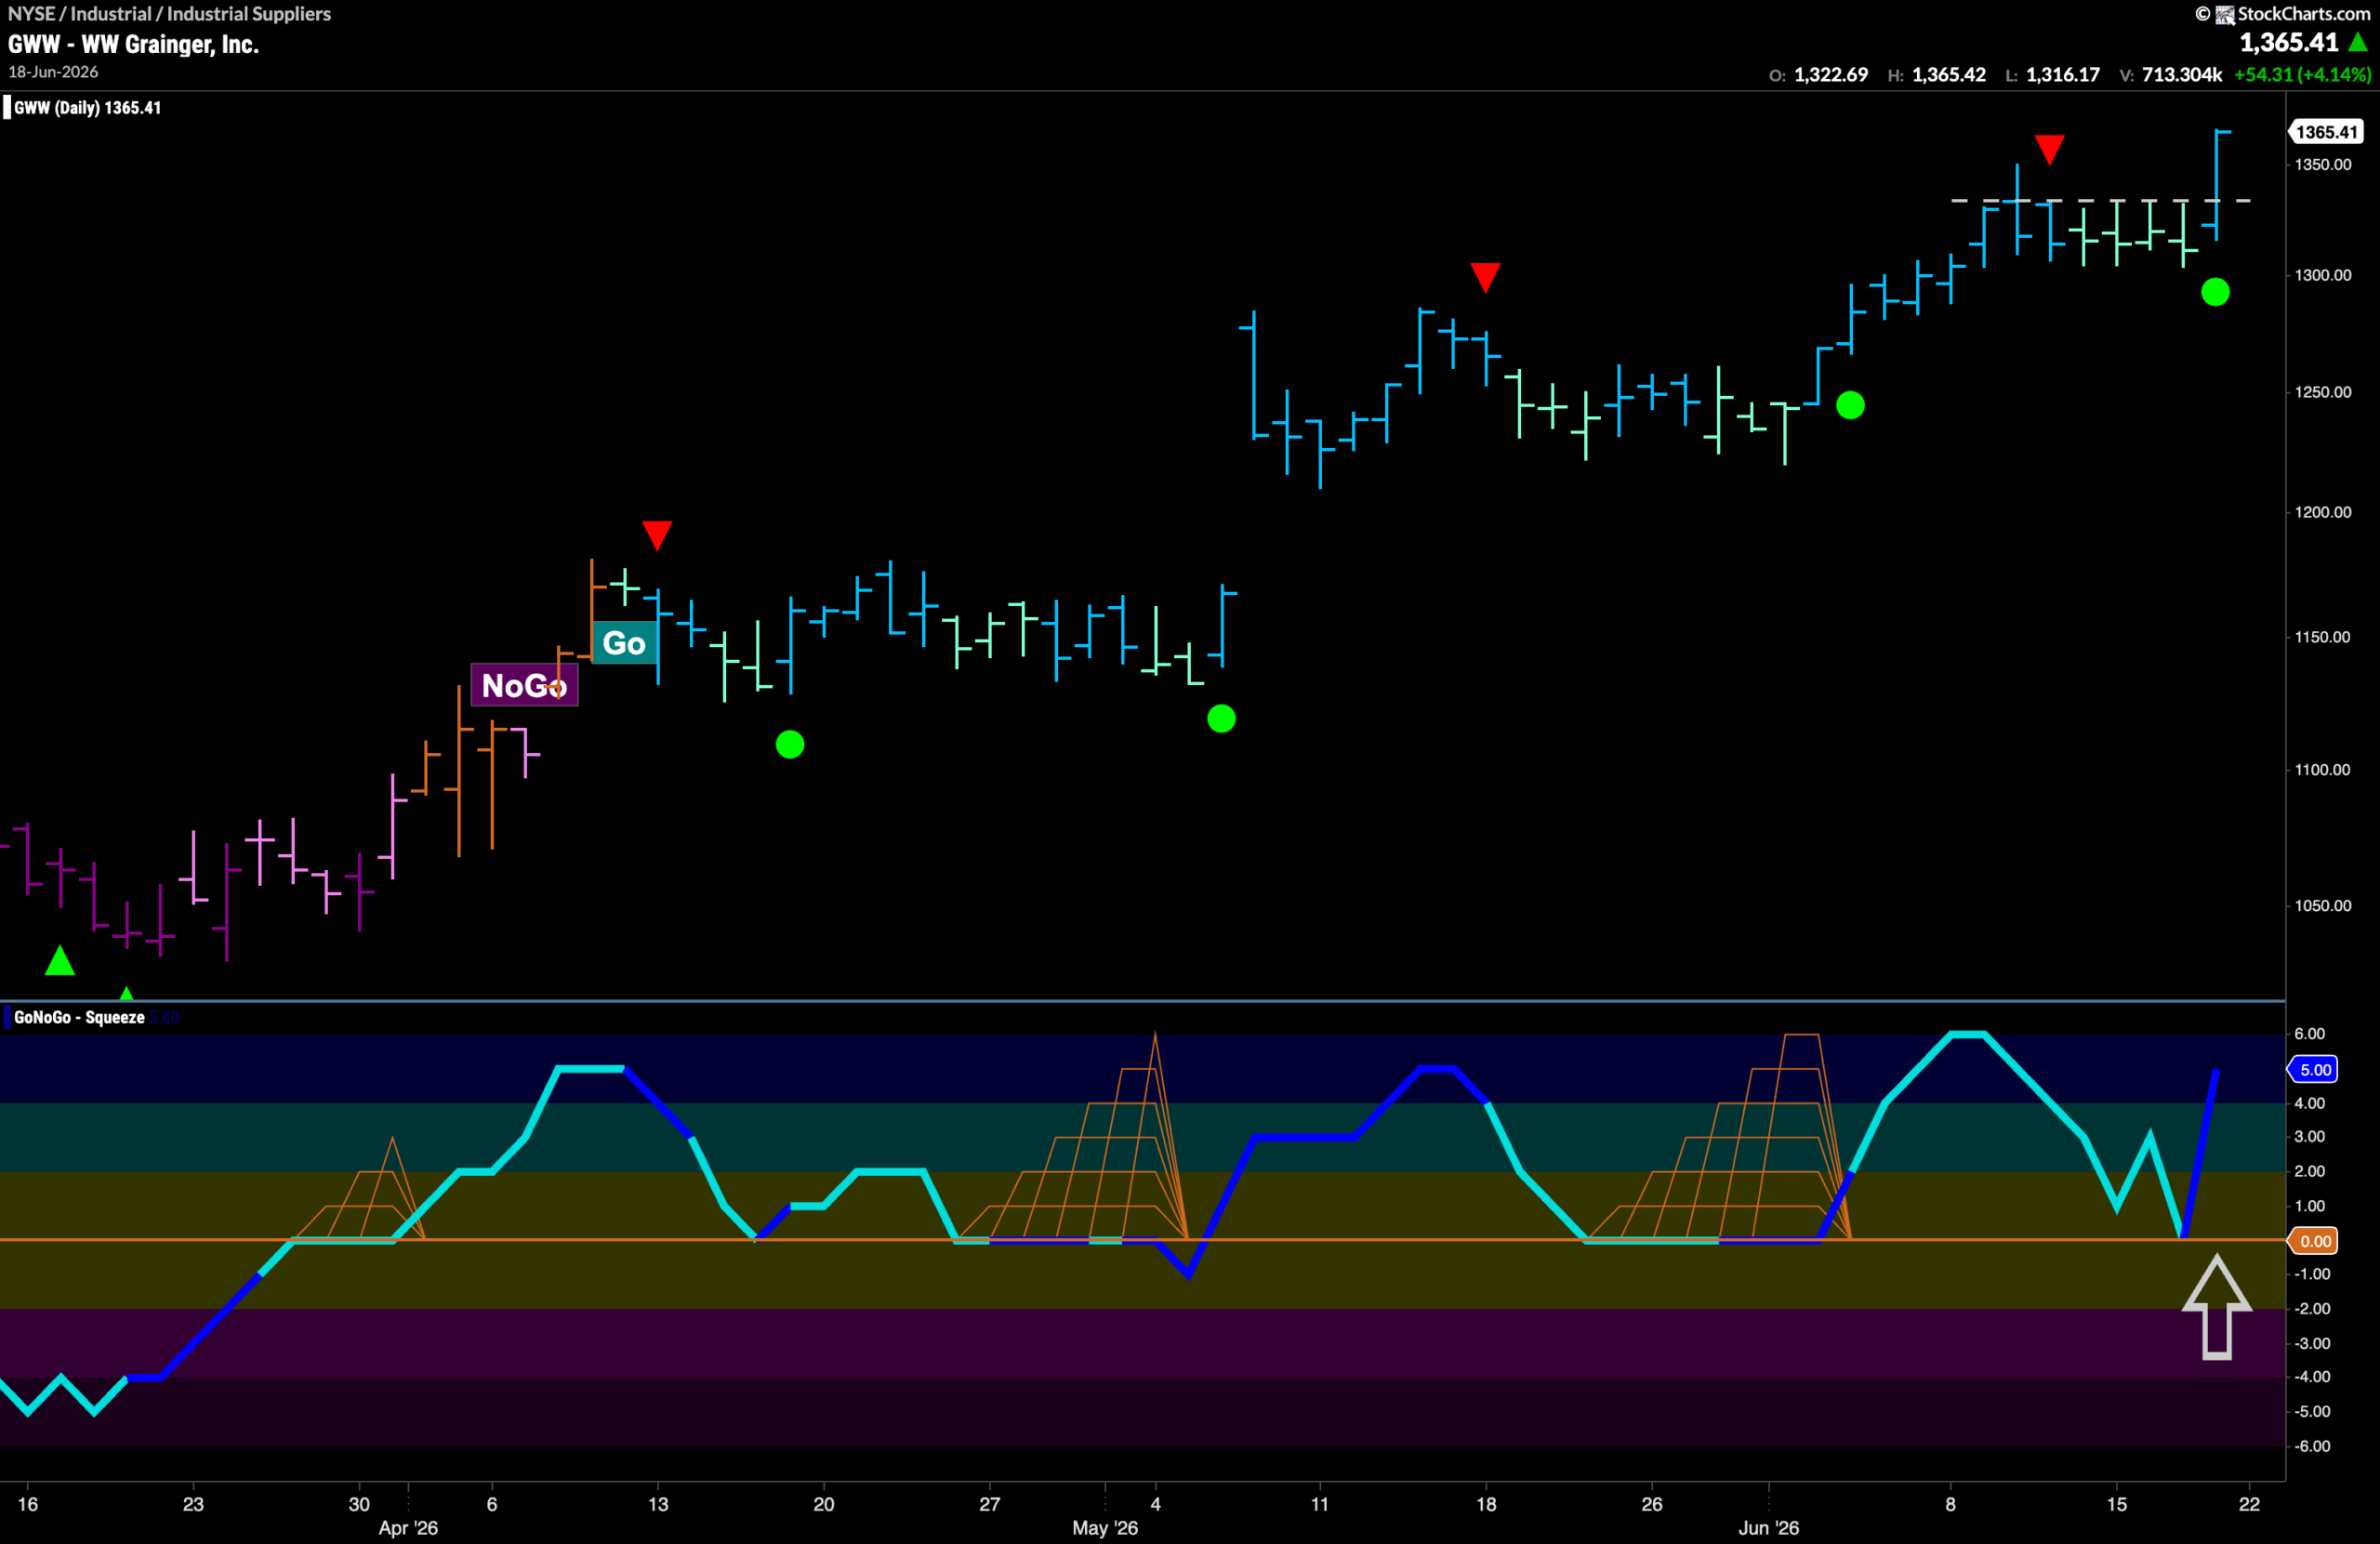Click the 1365.41 current price tag on axis
2380x1544 pixels.
tap(2326, 132)
